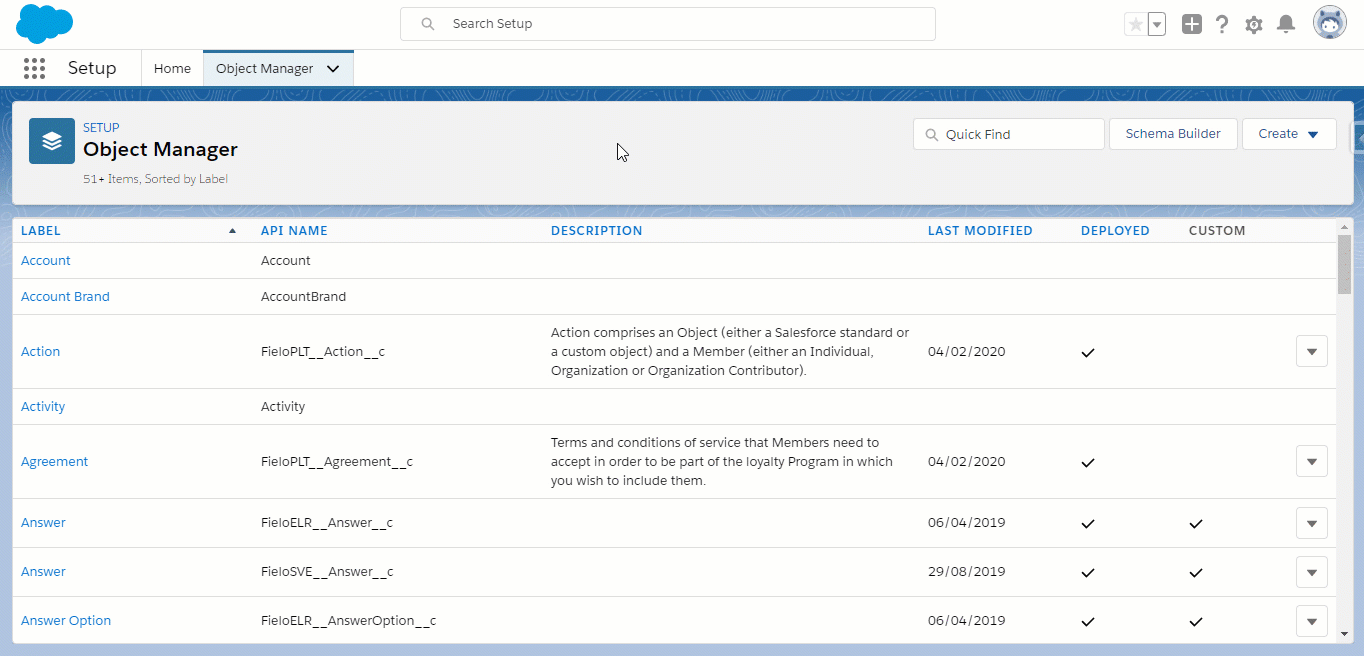Screen dimensions: 1364x656
Task: Sort by the DESCRIPTION column header
Action: pos(596,230)
